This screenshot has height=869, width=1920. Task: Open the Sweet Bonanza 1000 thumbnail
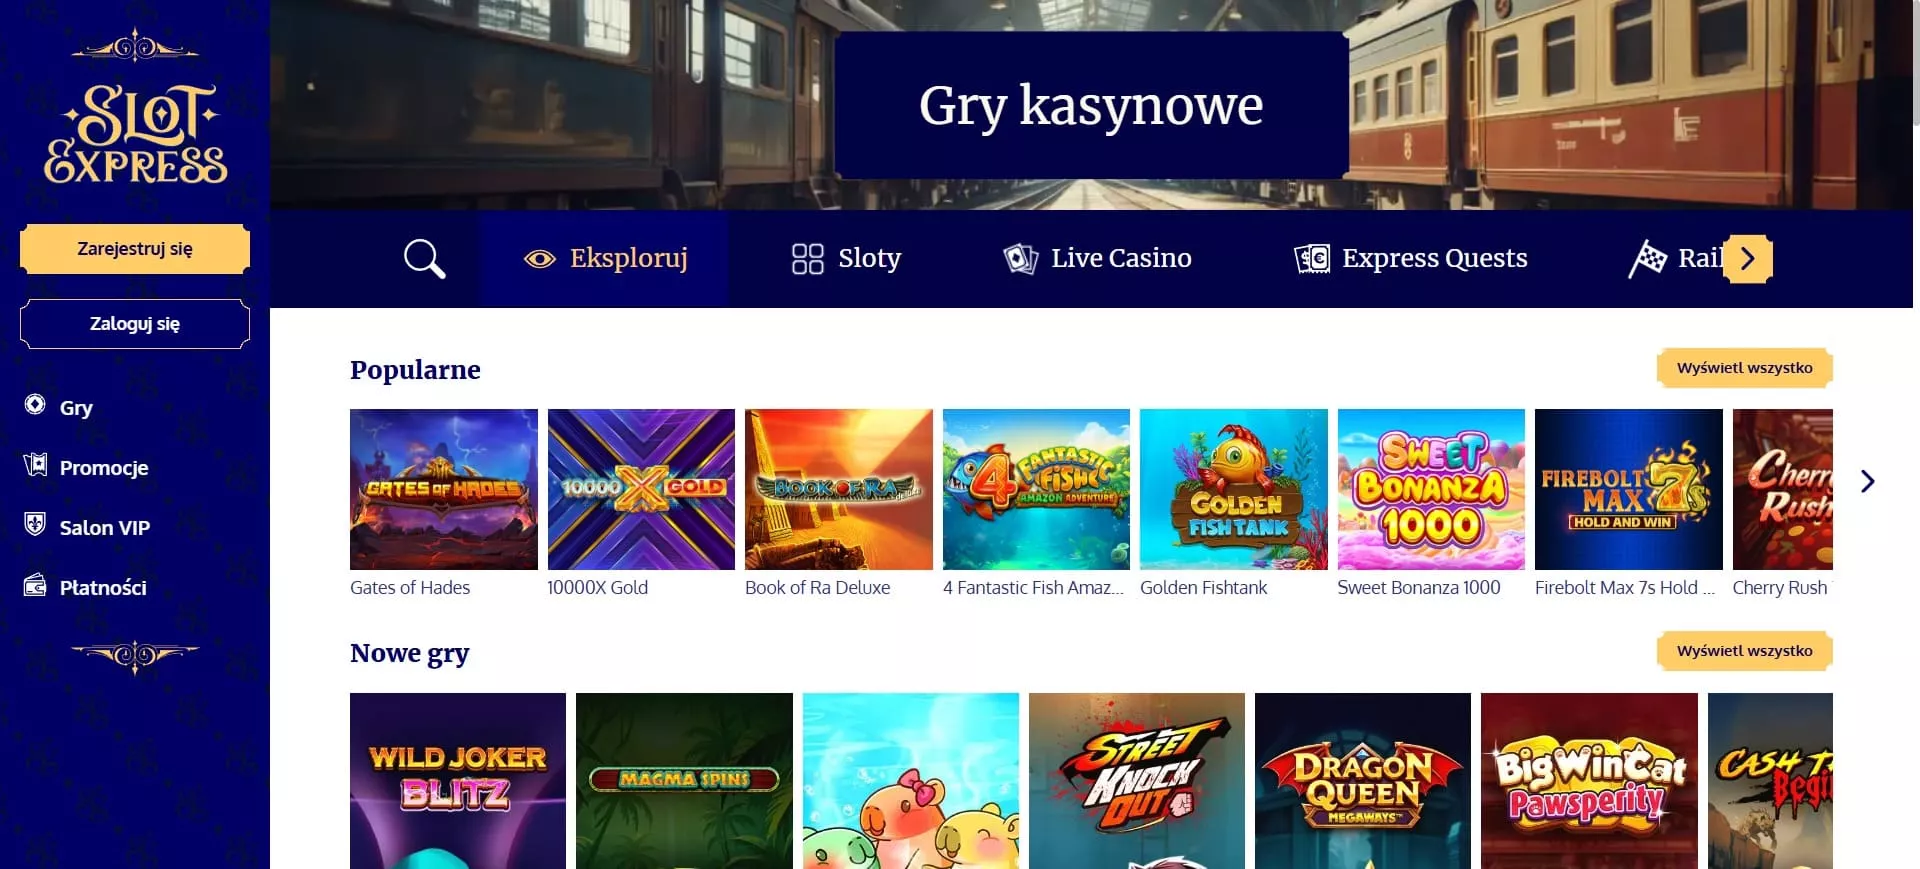tap(1430, 489)
